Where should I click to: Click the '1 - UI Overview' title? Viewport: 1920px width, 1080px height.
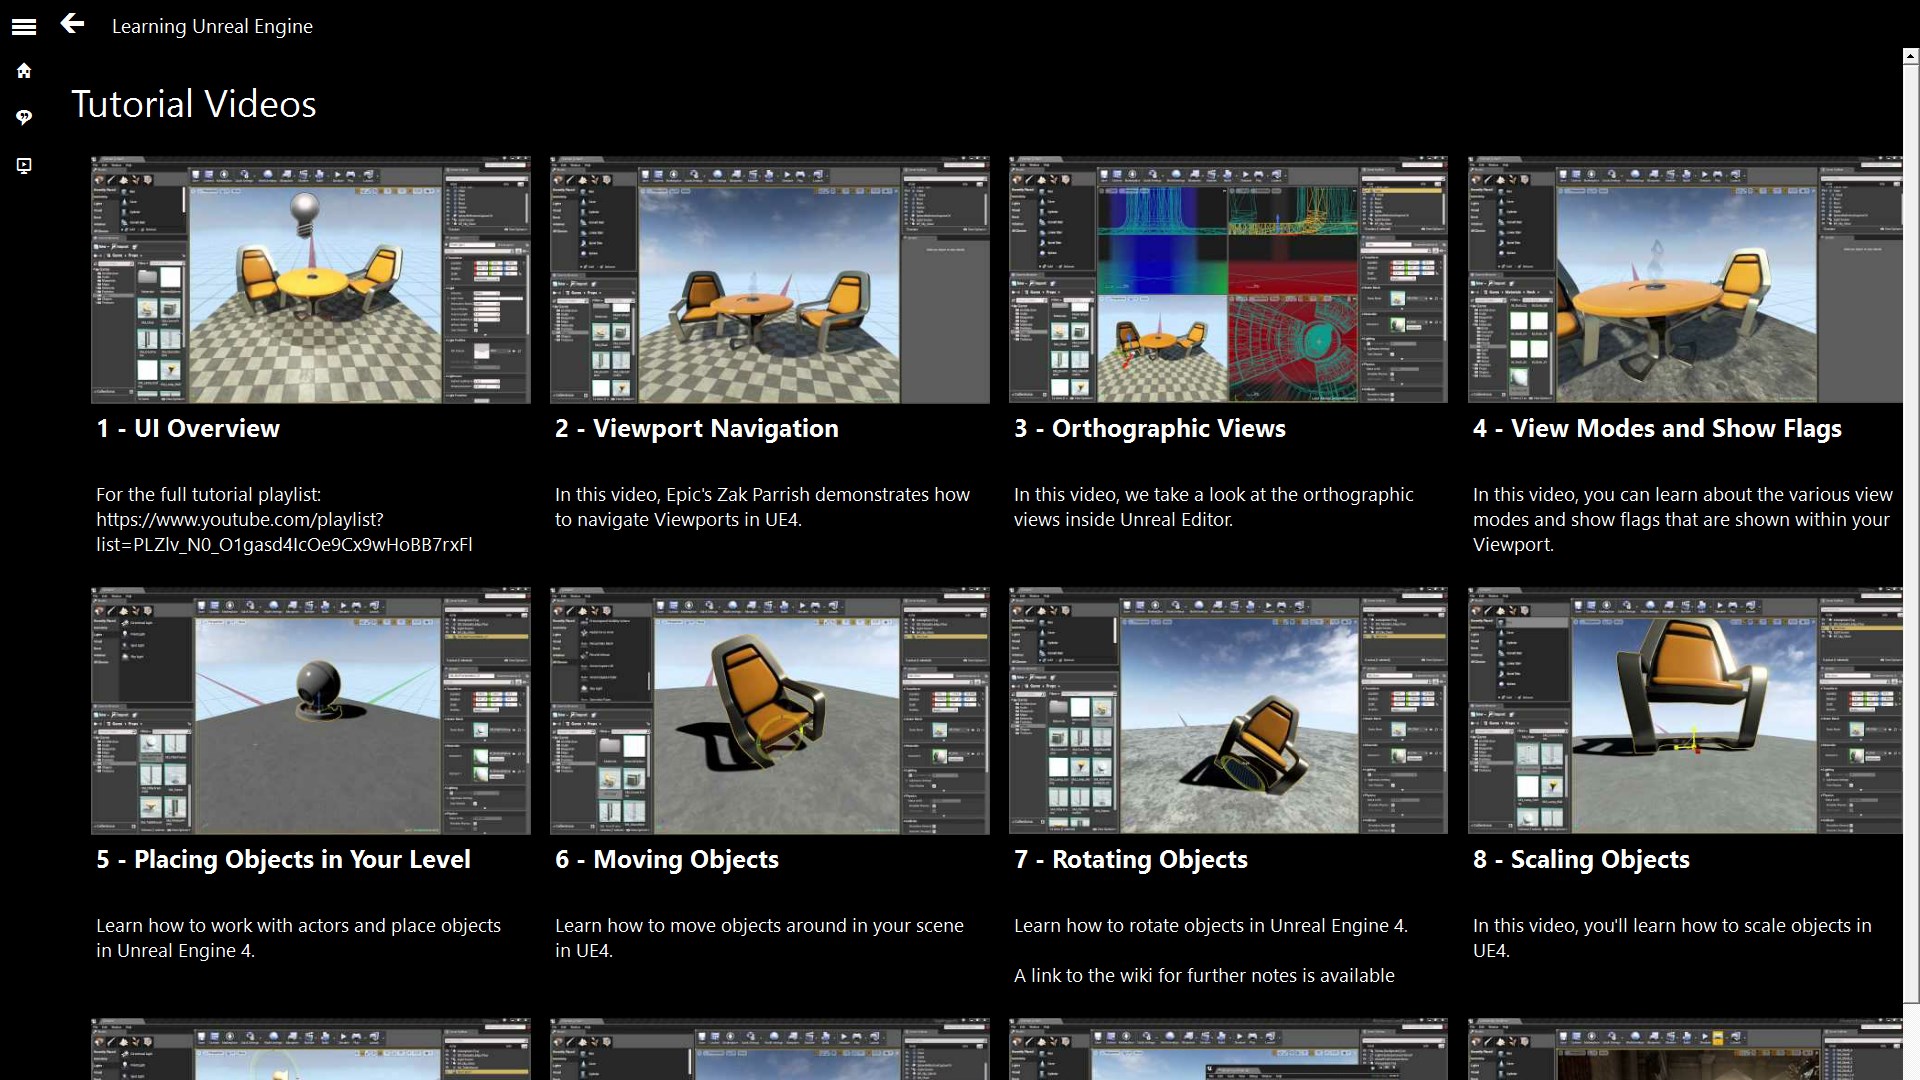pos(188,428)
